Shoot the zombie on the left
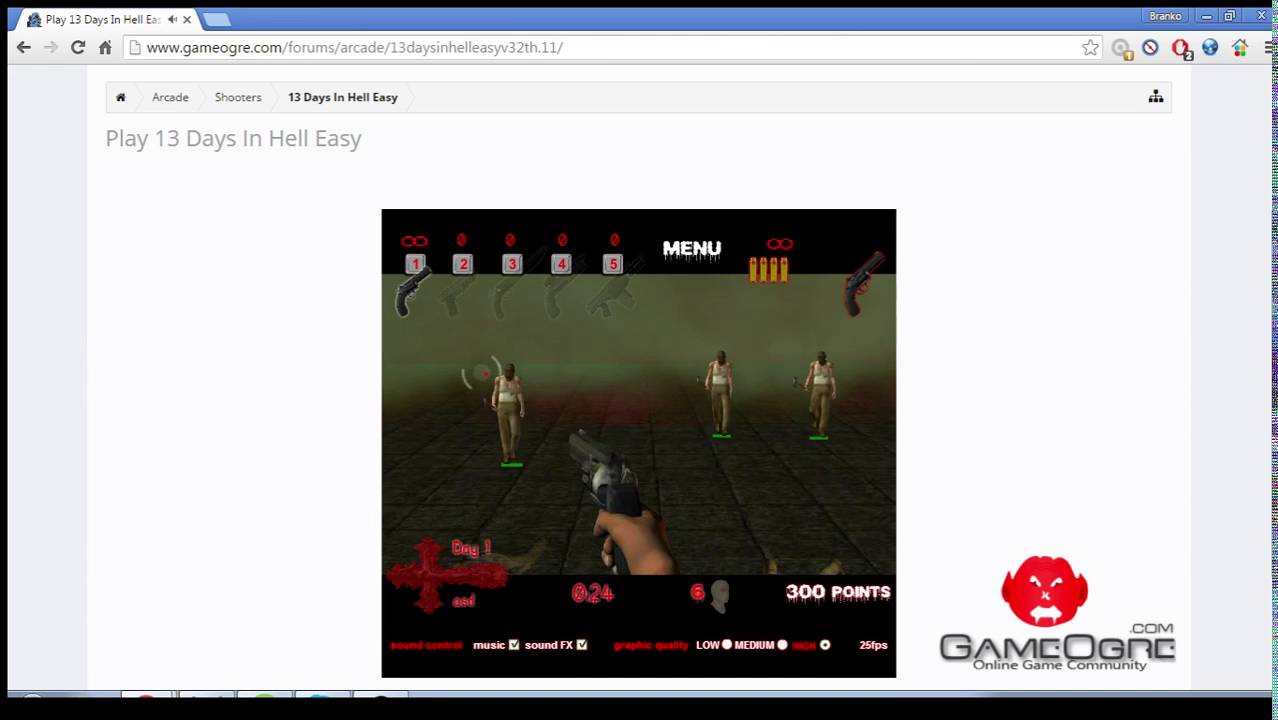 pos(509,412)
